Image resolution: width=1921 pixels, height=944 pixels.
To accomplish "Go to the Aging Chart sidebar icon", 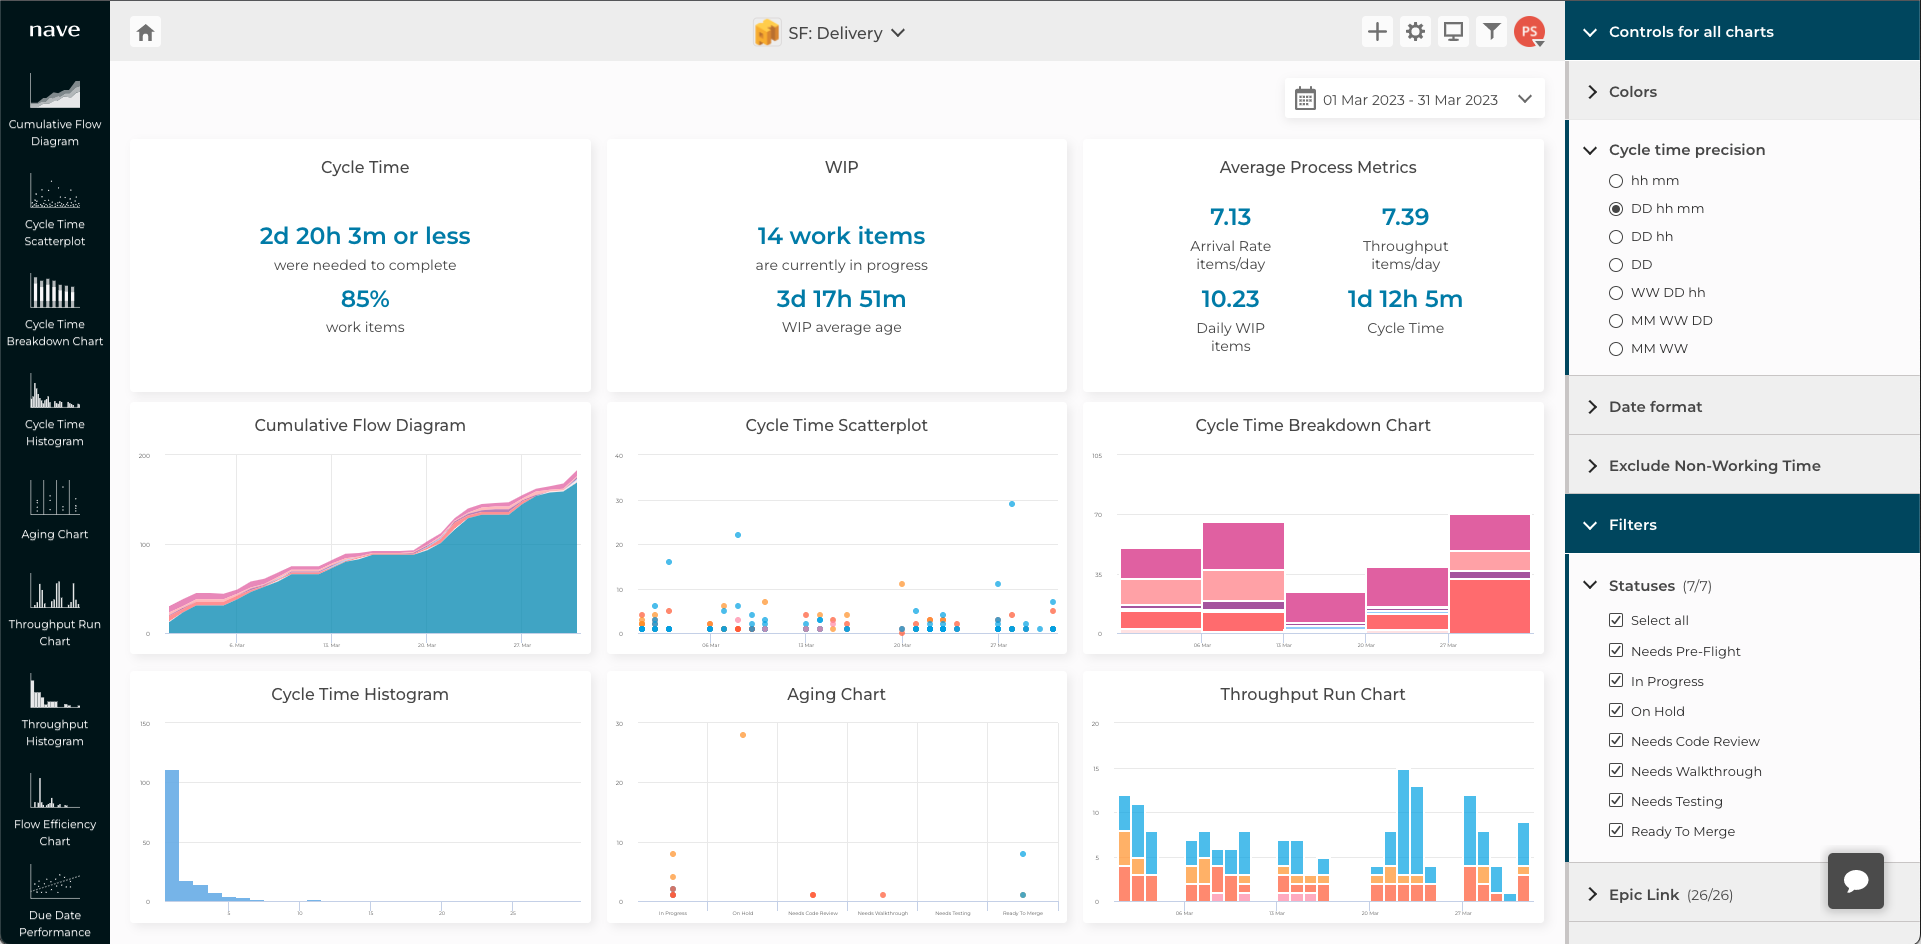I will 55,510.
